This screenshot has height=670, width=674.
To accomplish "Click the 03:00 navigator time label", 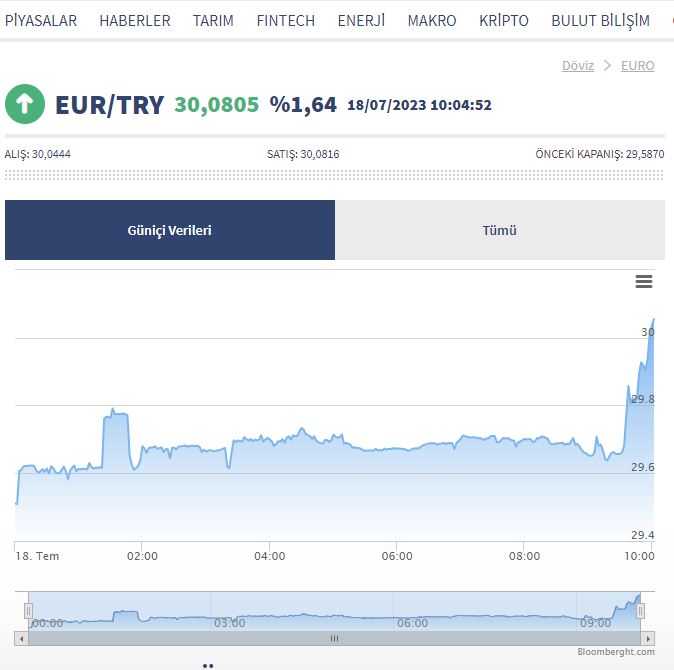I will click(230, 623).
